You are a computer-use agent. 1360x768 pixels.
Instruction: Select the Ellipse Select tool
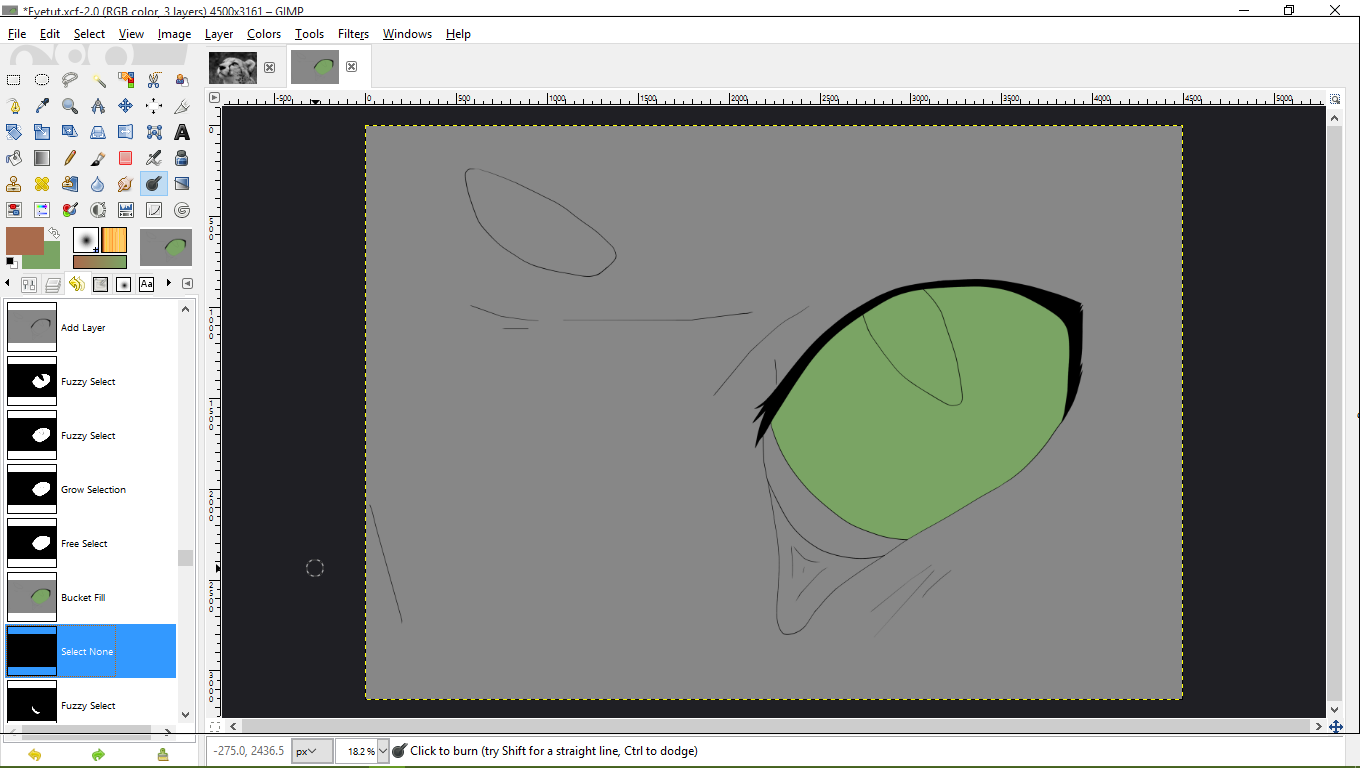tap(42, 80)
